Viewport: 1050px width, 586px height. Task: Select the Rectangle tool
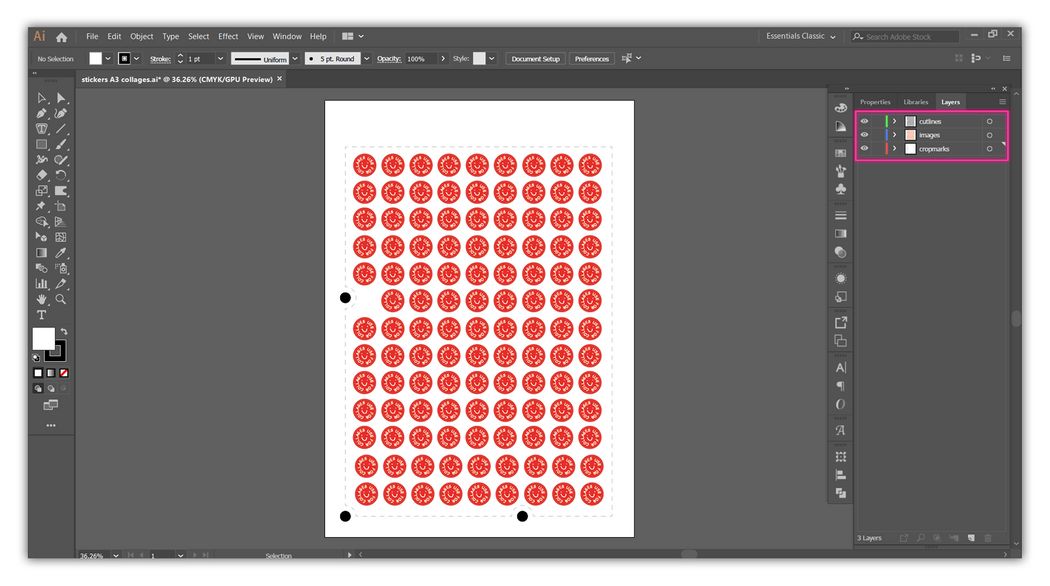[42, 143]
